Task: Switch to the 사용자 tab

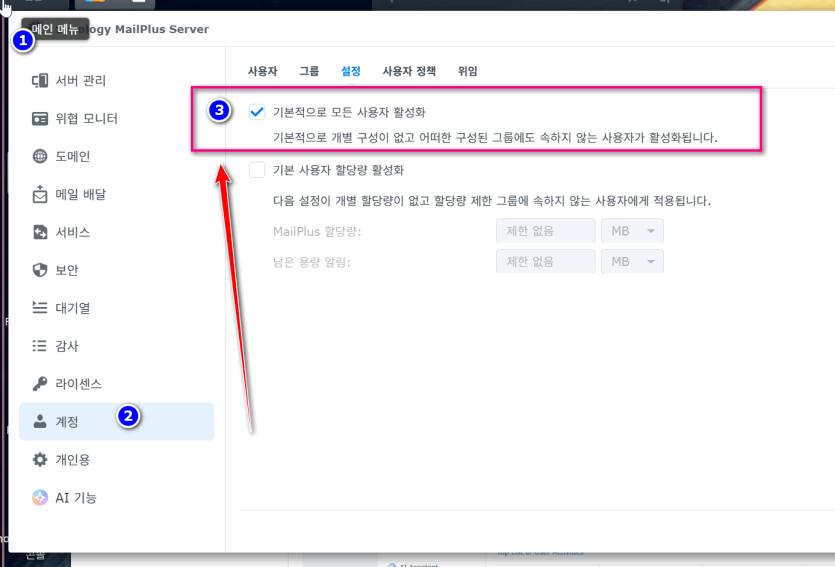Action: tap(263, 71)
